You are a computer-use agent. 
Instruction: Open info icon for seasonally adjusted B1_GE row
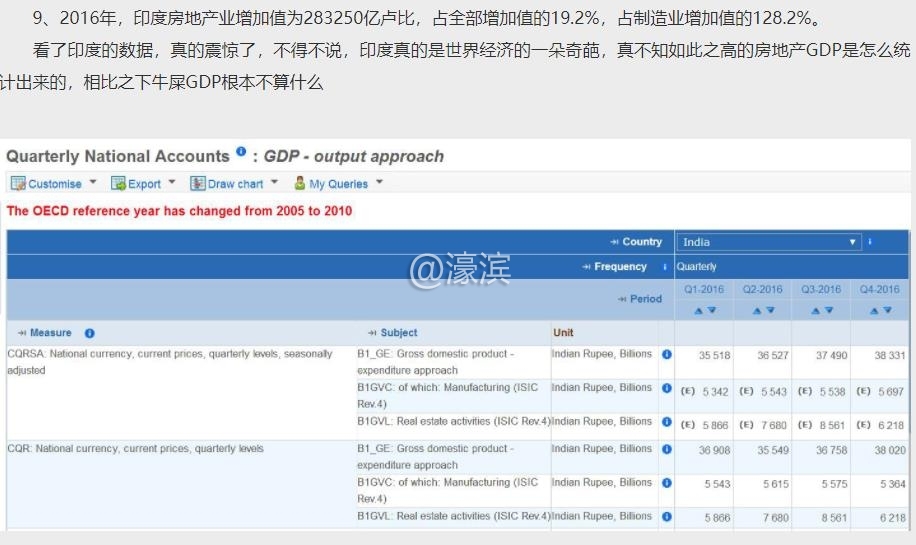tap(667, 354)
